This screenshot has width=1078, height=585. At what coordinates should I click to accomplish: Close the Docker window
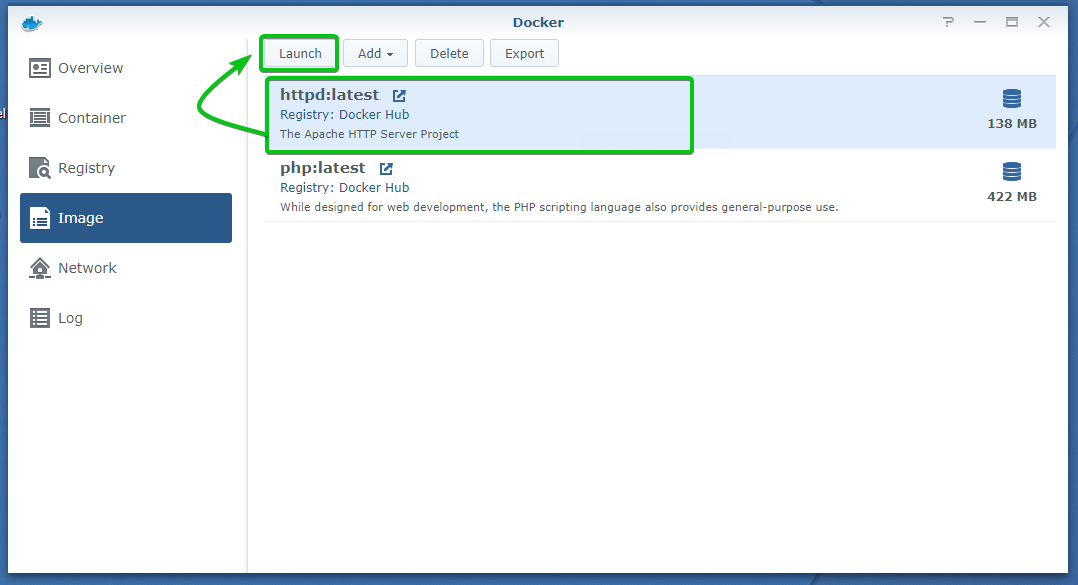pos(1044,22)
